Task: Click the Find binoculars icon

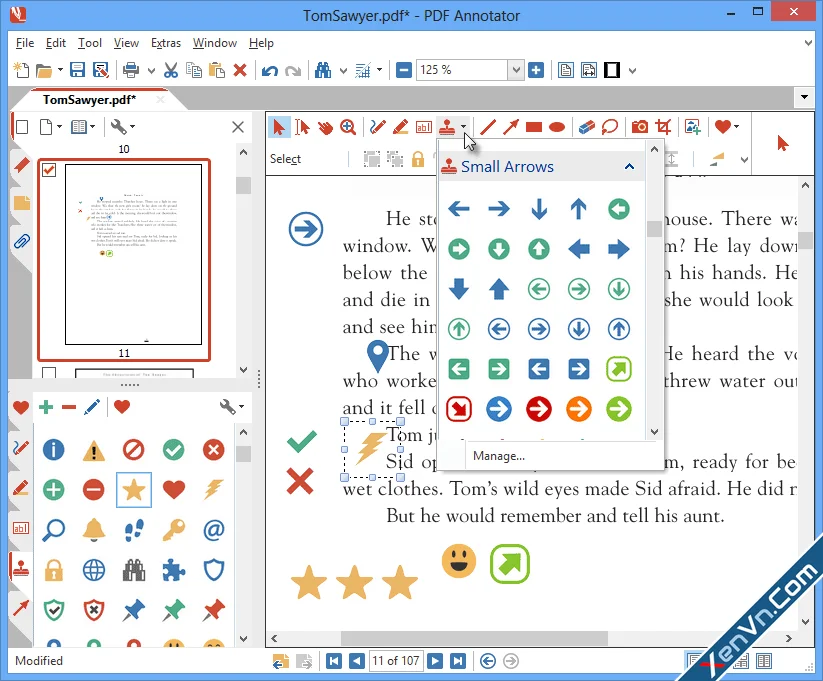Action: [x=323, y=70]
